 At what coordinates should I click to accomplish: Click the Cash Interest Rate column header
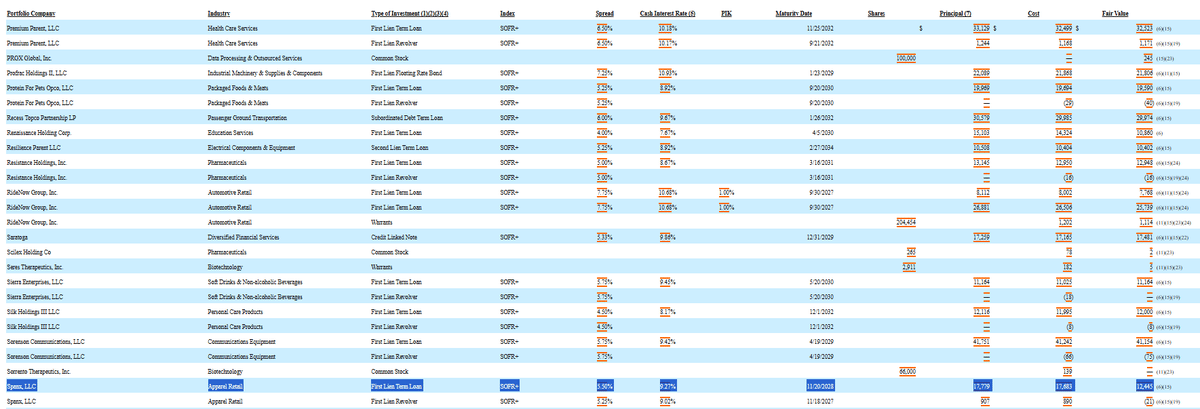pyautogui.click(x=667, y=13)
